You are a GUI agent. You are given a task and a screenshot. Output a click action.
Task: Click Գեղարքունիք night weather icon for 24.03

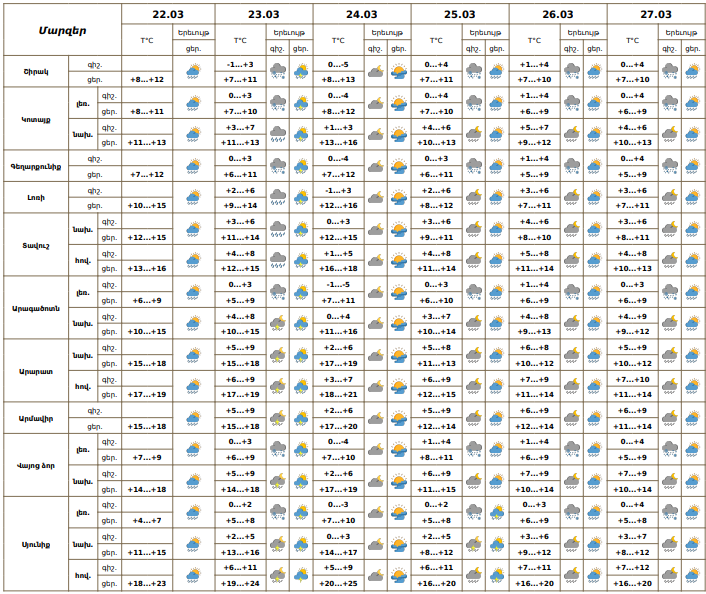click(x=374, y=166)
